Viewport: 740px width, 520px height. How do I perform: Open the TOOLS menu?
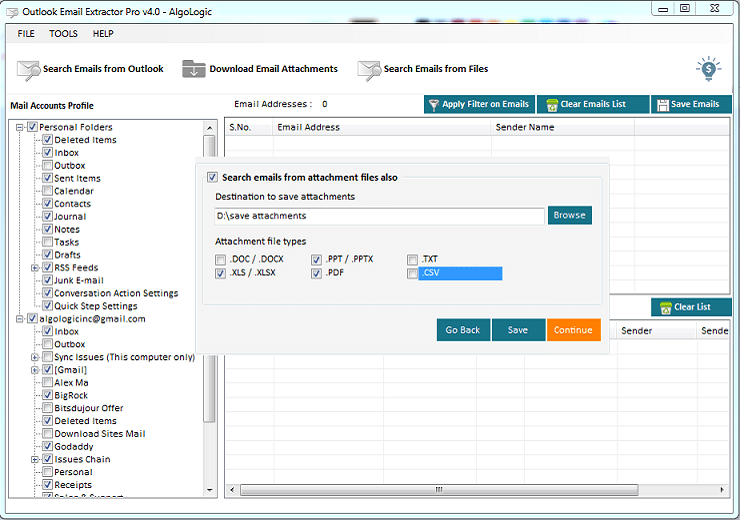63,33
